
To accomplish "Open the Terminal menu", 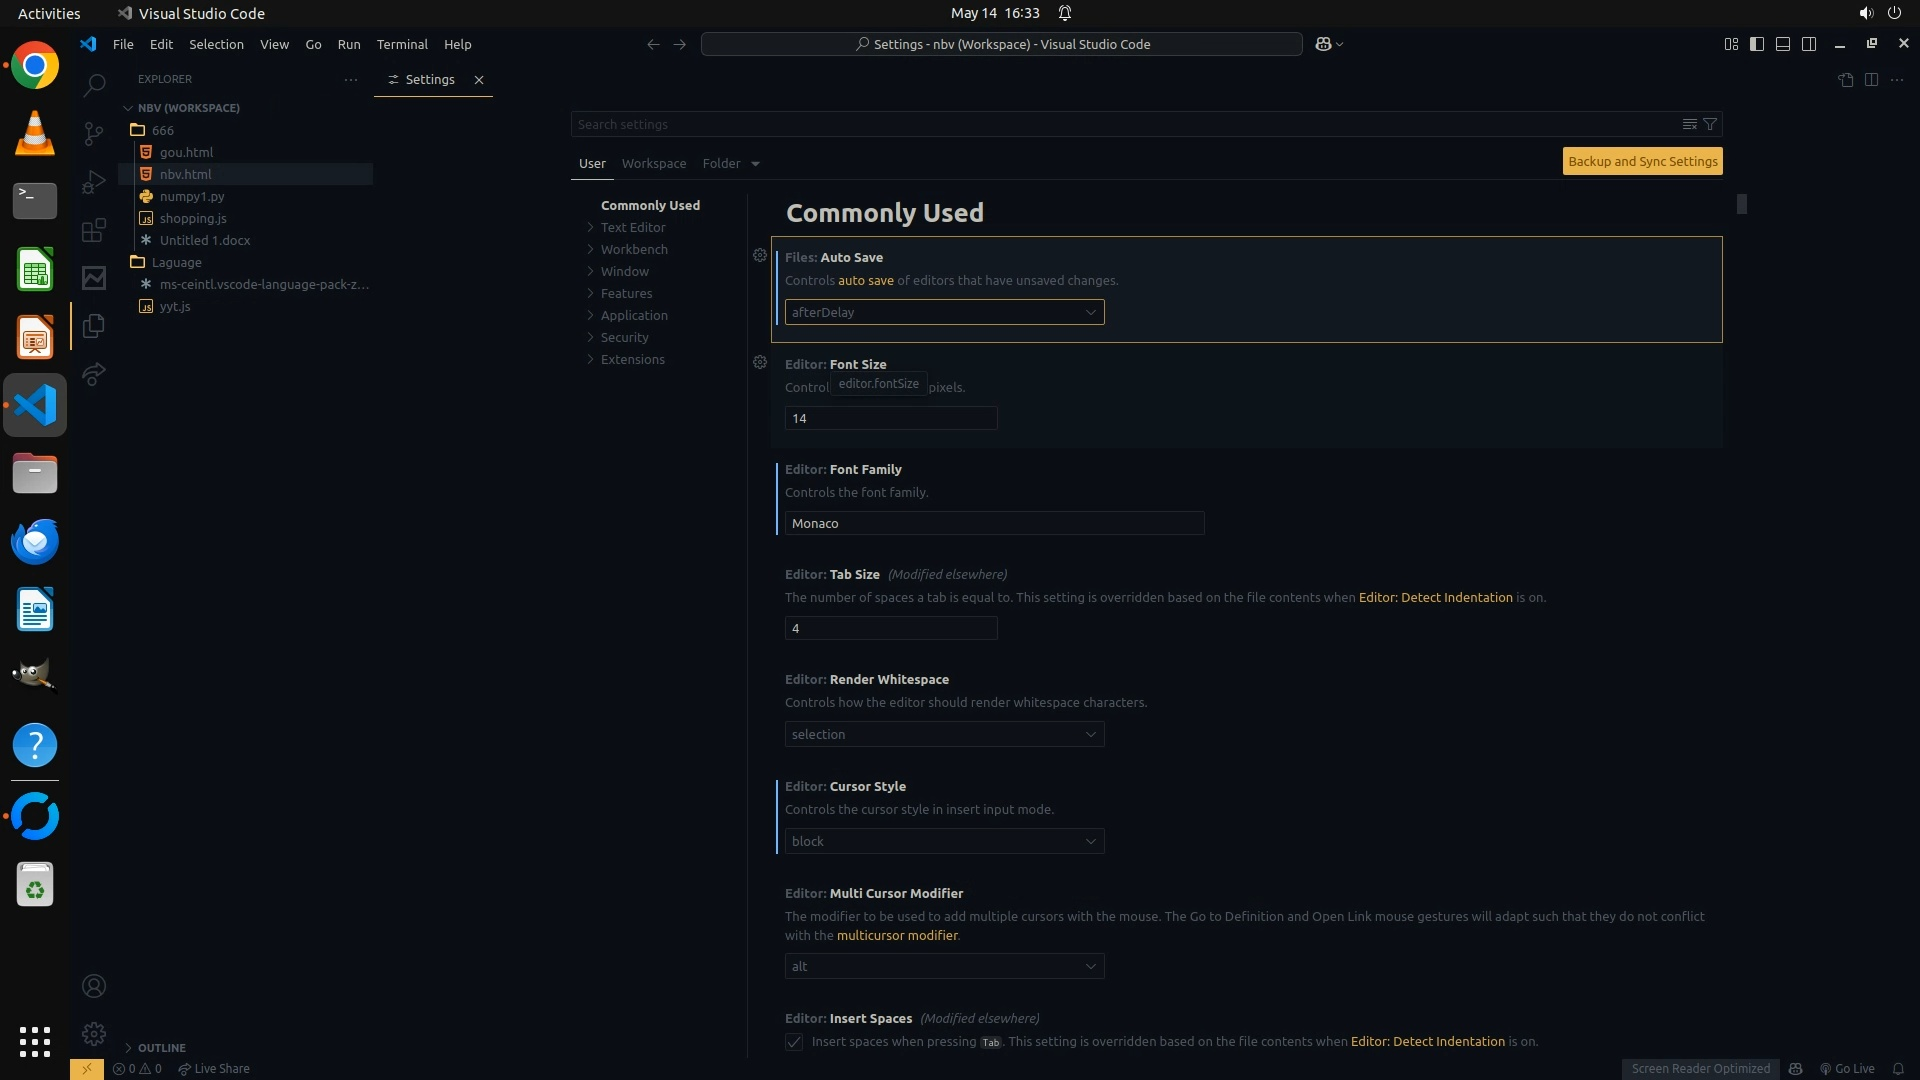I will 402,44.
